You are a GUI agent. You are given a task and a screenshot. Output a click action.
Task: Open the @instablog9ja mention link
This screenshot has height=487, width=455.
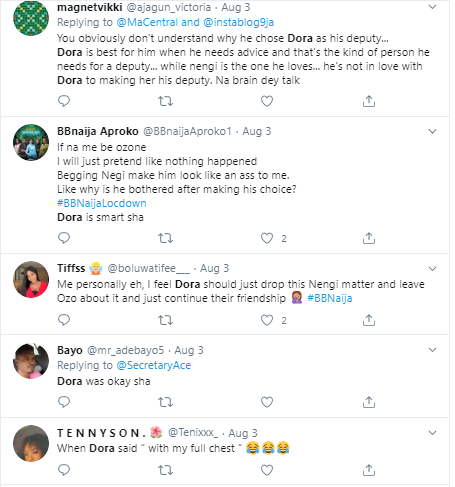tap(238, 22)
